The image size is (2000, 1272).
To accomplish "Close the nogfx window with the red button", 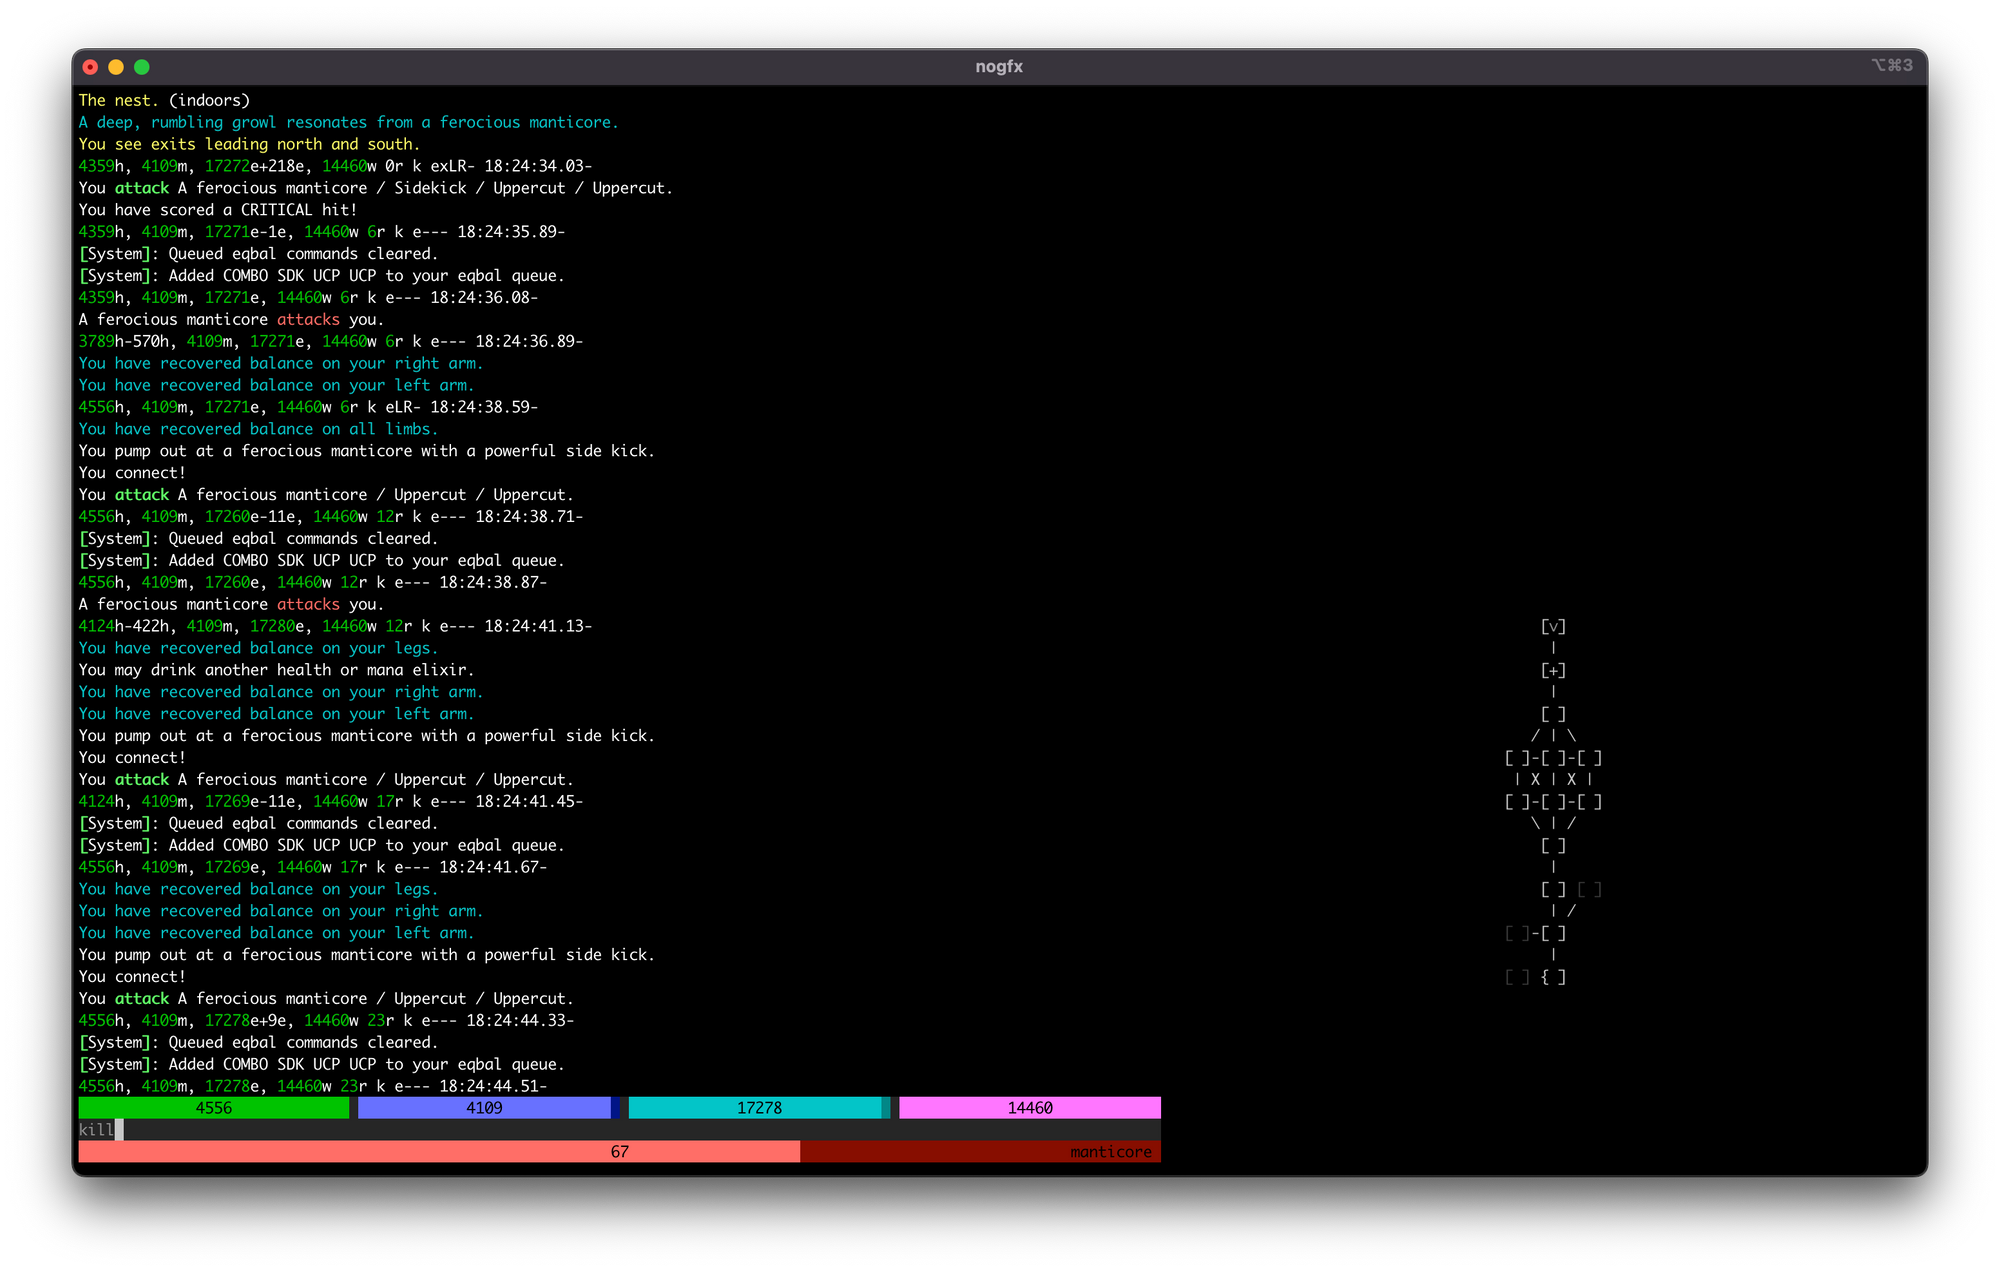I will (x=90, y=67).
